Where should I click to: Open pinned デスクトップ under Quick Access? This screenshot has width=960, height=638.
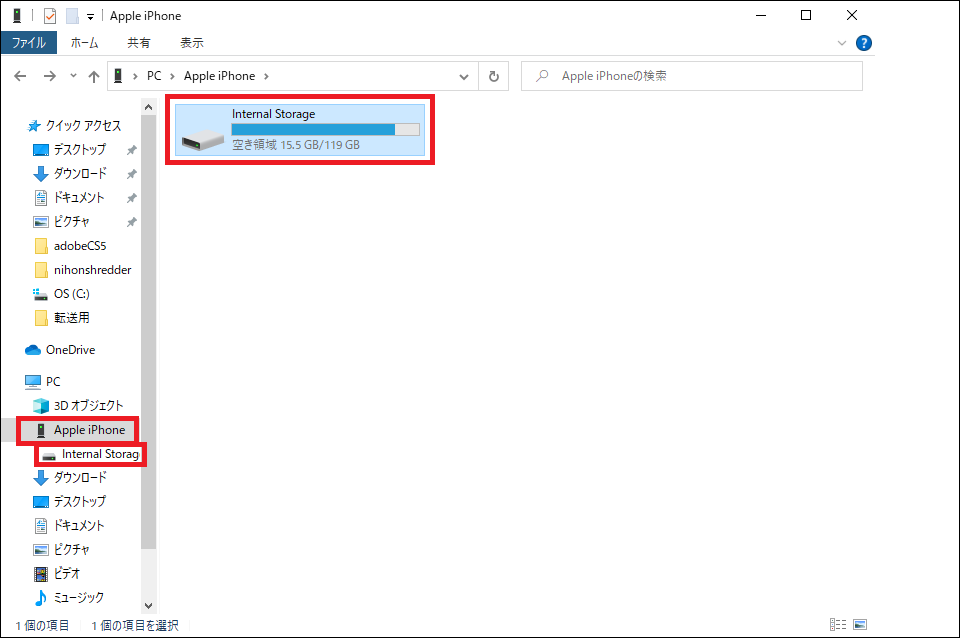(x=80, y=149)
